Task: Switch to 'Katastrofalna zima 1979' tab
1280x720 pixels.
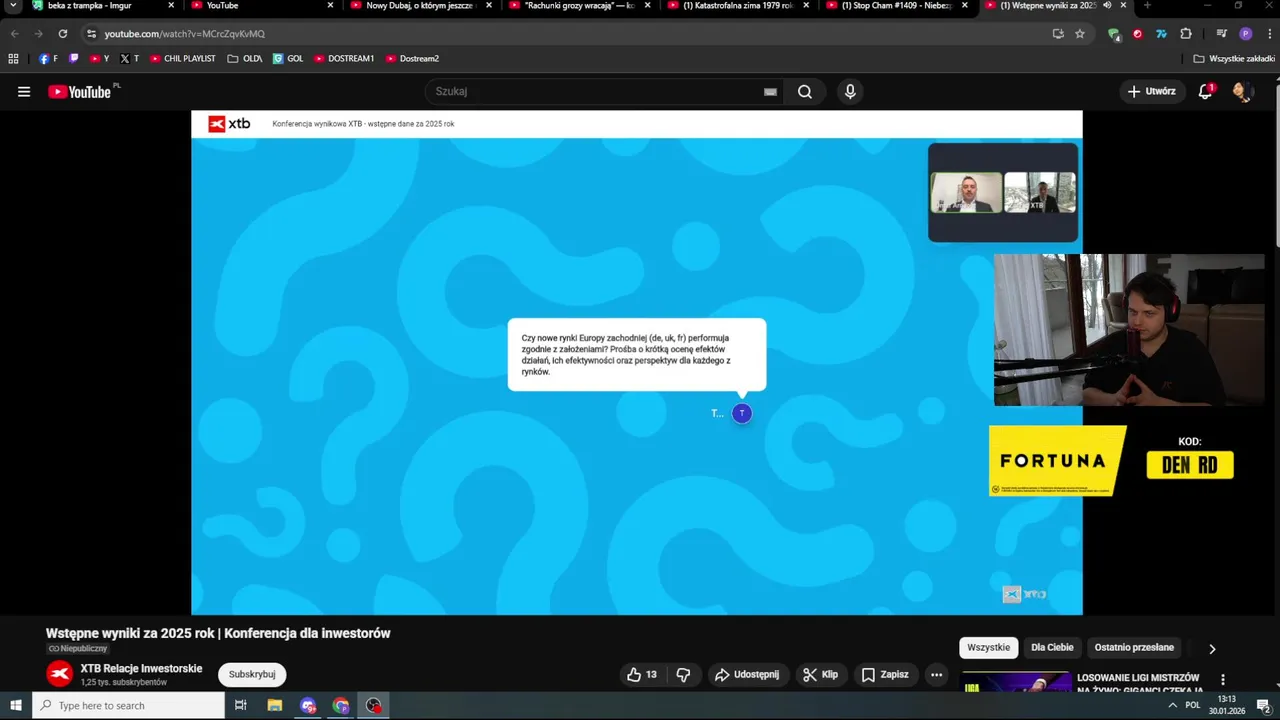Action: coord(736,5)
